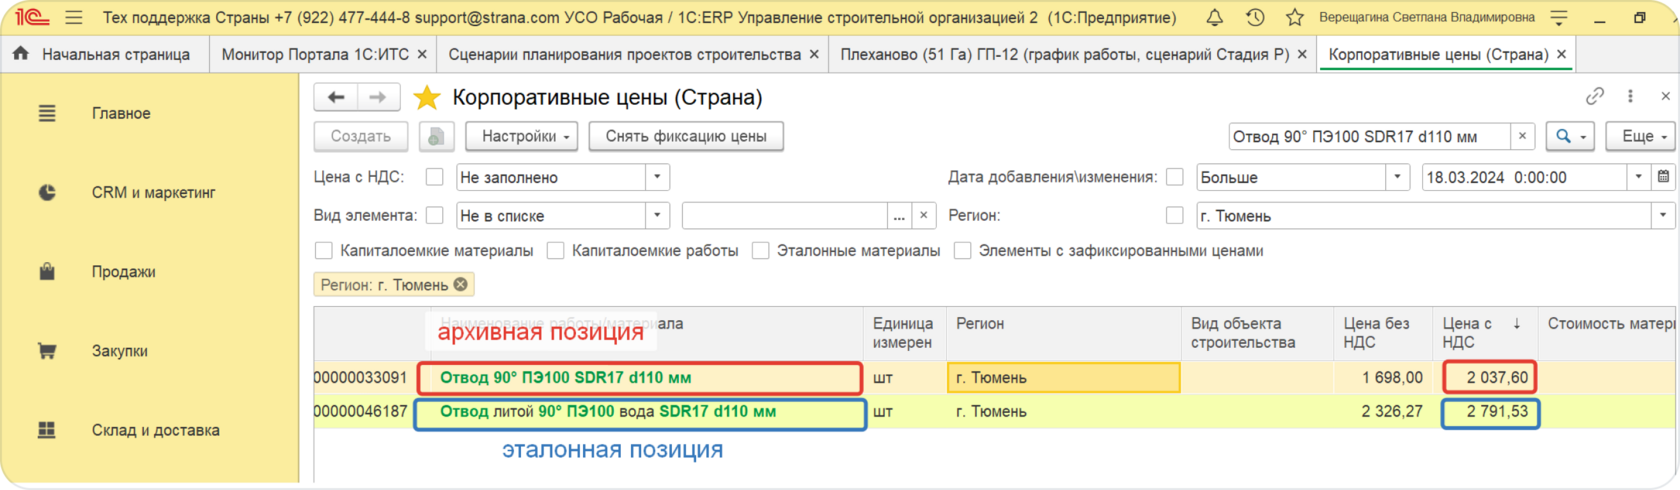
Task: Enable Вид элемента filter checkbox
Action: (434, 215)
